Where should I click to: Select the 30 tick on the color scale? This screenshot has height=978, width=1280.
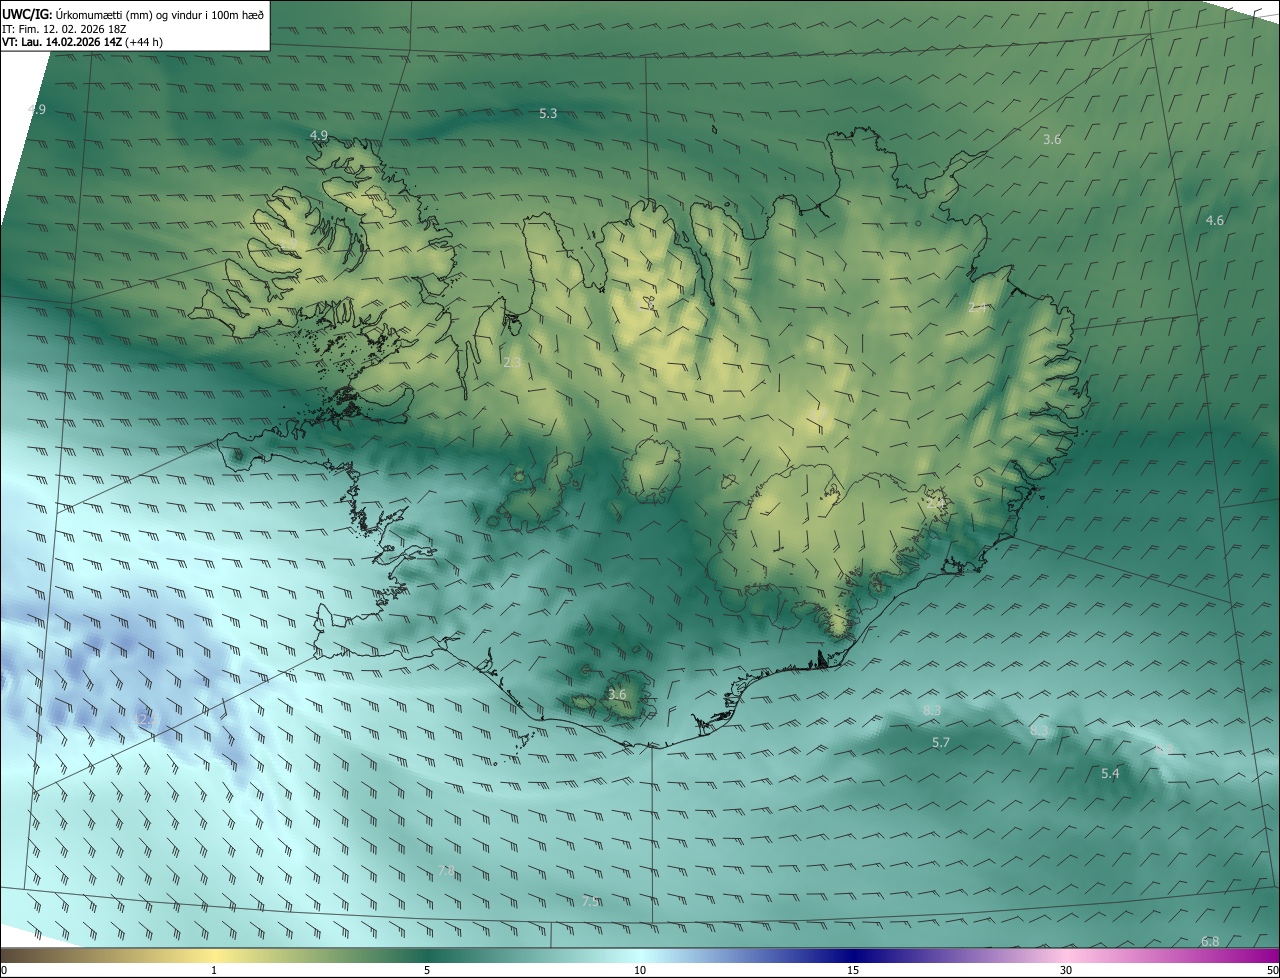click(x=1066, y=970)
